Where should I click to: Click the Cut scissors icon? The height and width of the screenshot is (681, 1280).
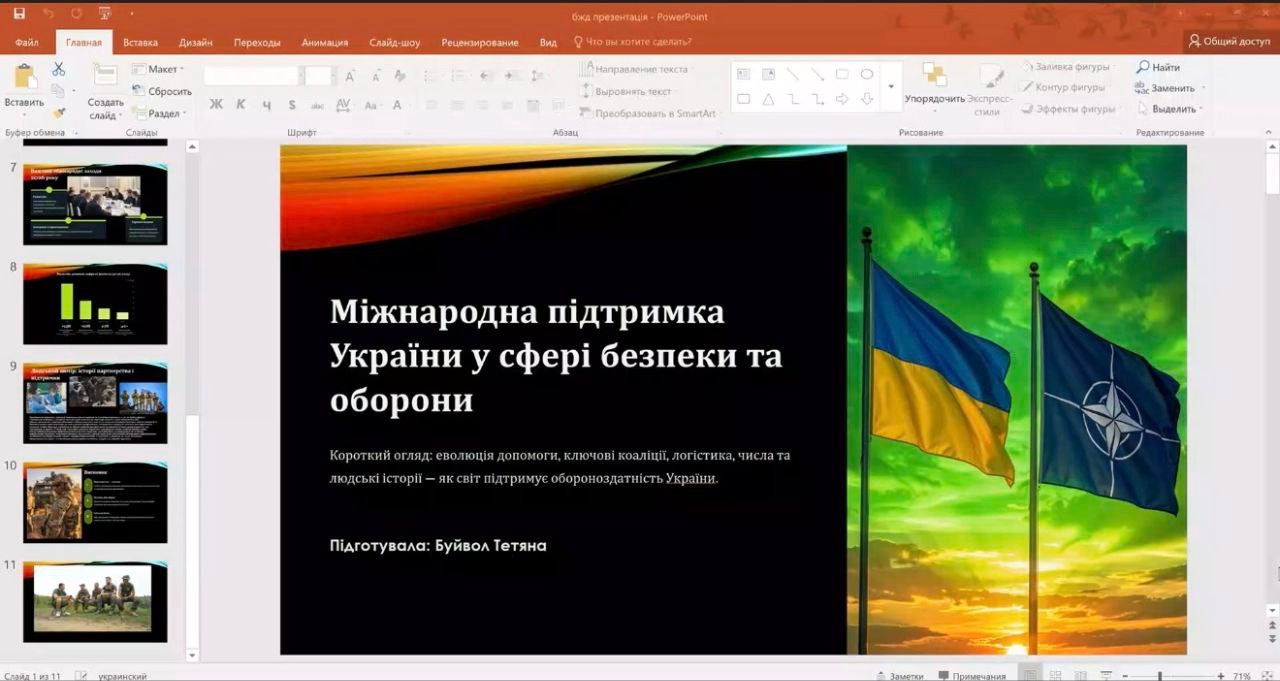58,69
